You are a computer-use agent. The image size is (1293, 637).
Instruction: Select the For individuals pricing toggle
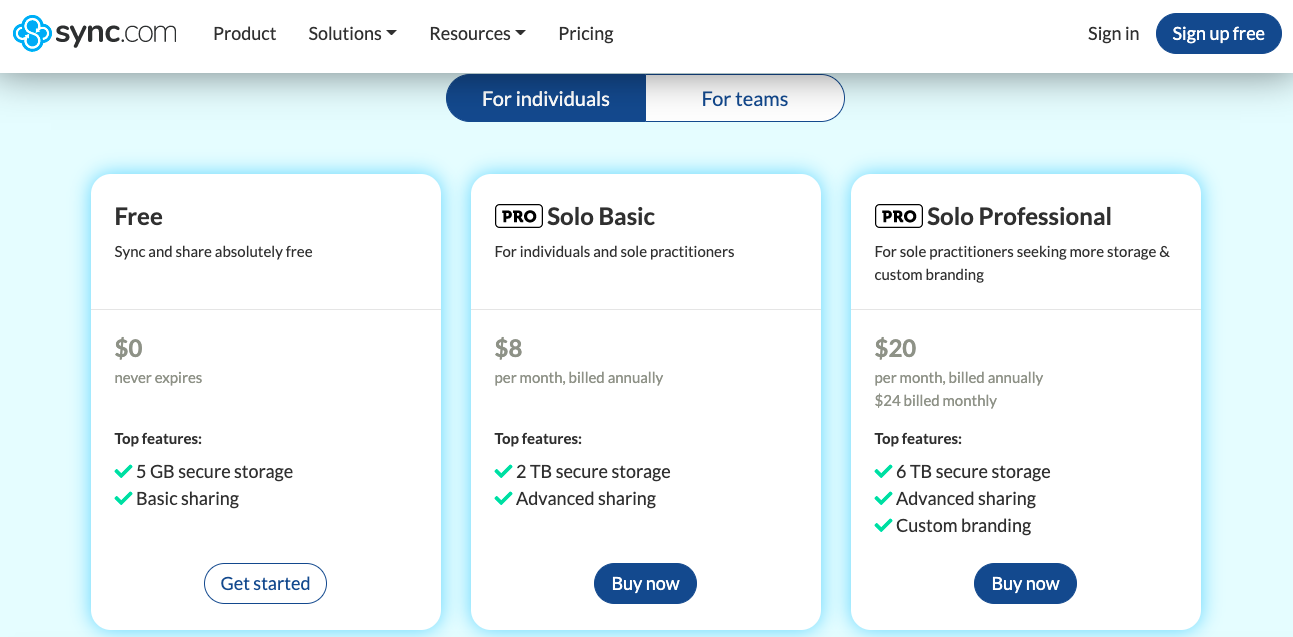point(546,99)
